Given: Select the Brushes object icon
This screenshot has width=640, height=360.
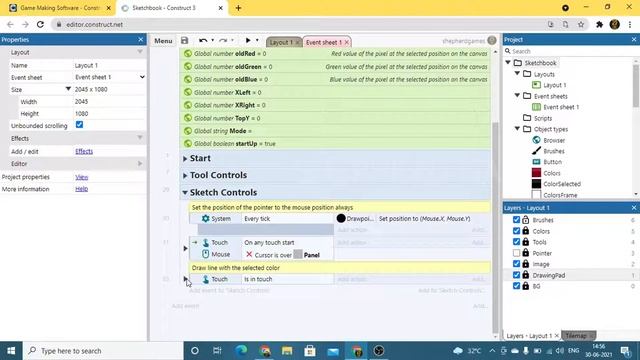Looking at the screenshot, I should coord(536,151).
